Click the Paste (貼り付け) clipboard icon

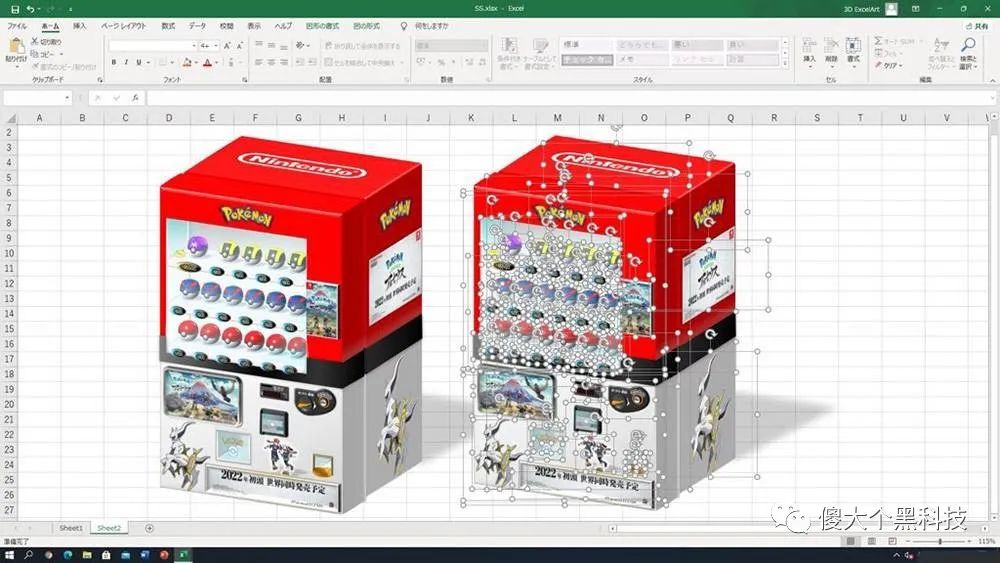point(16,47)
